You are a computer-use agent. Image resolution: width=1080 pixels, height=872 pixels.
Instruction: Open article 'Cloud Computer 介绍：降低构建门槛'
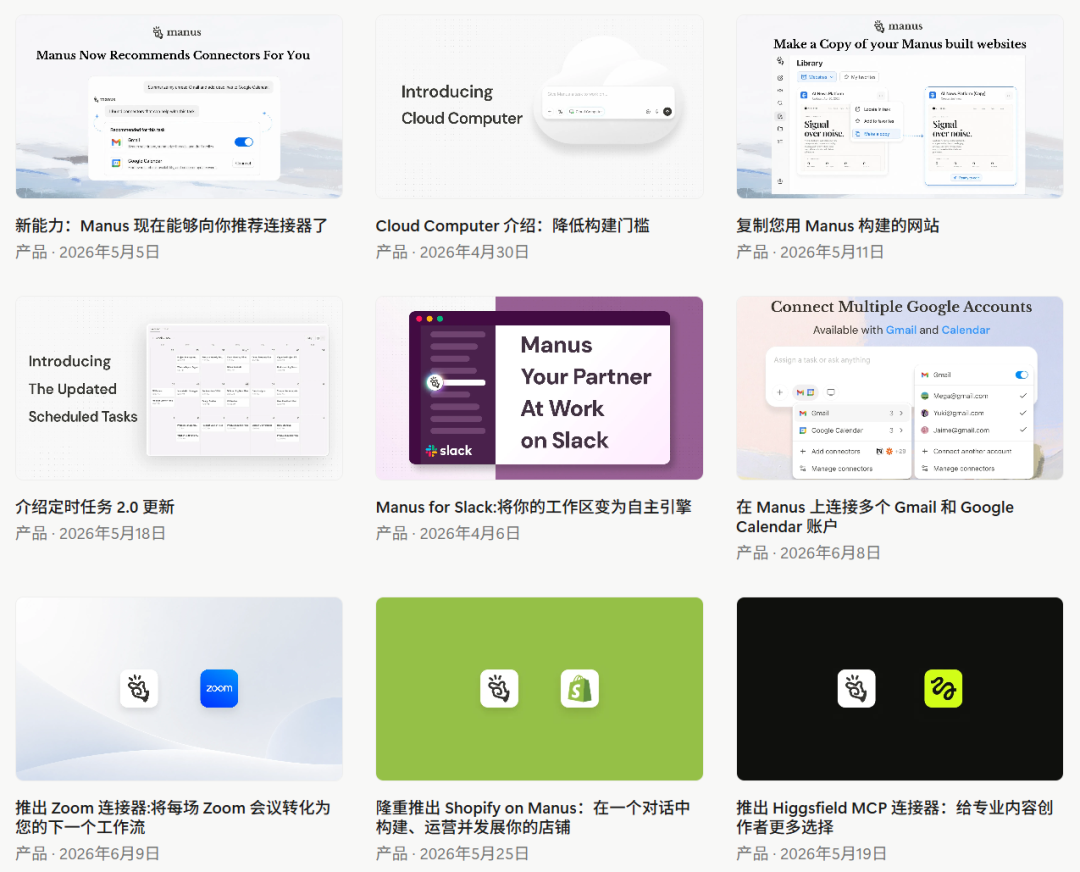512,226
